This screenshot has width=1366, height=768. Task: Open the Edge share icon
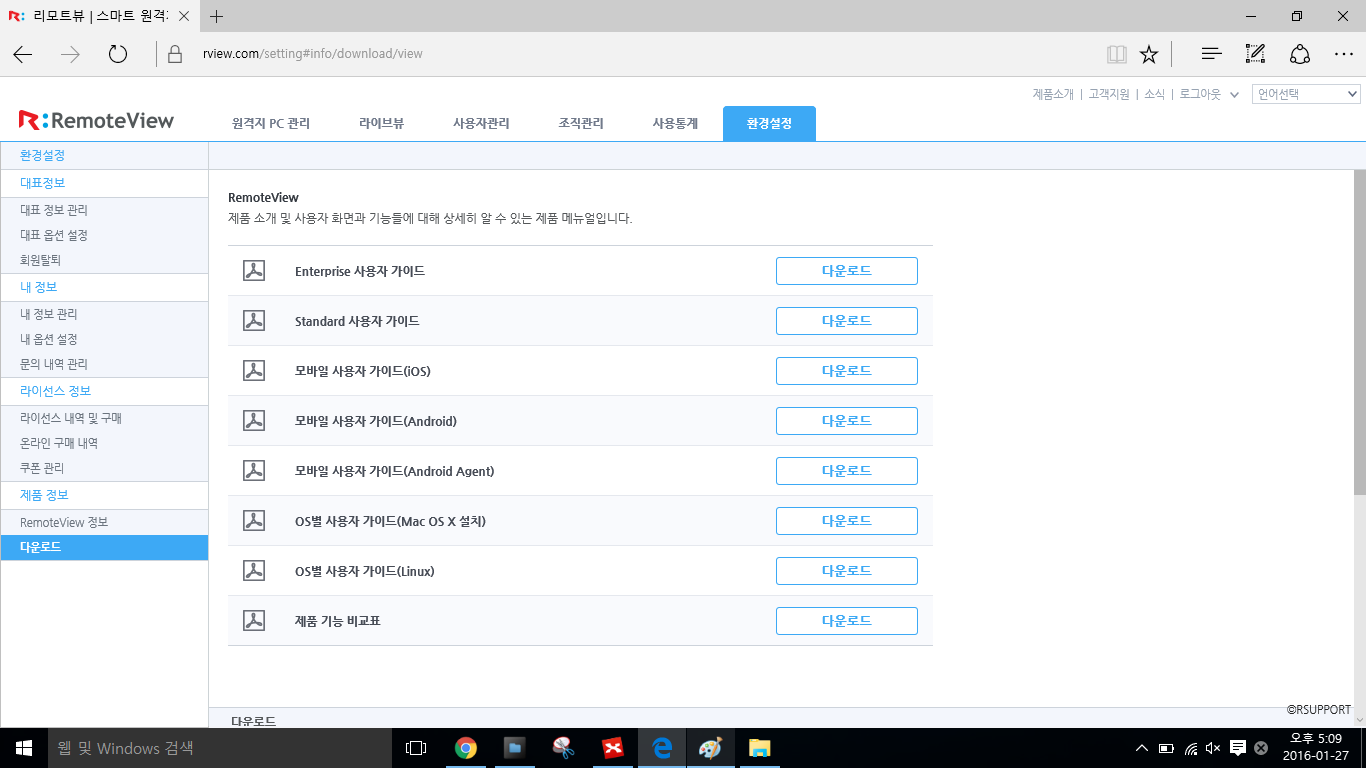[1299, 54]
